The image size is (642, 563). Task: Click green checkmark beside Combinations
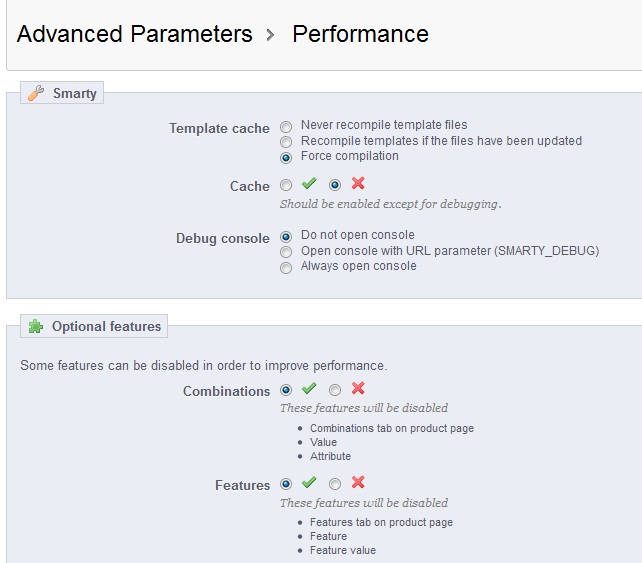pyautogui.click(x=309, y=388)
